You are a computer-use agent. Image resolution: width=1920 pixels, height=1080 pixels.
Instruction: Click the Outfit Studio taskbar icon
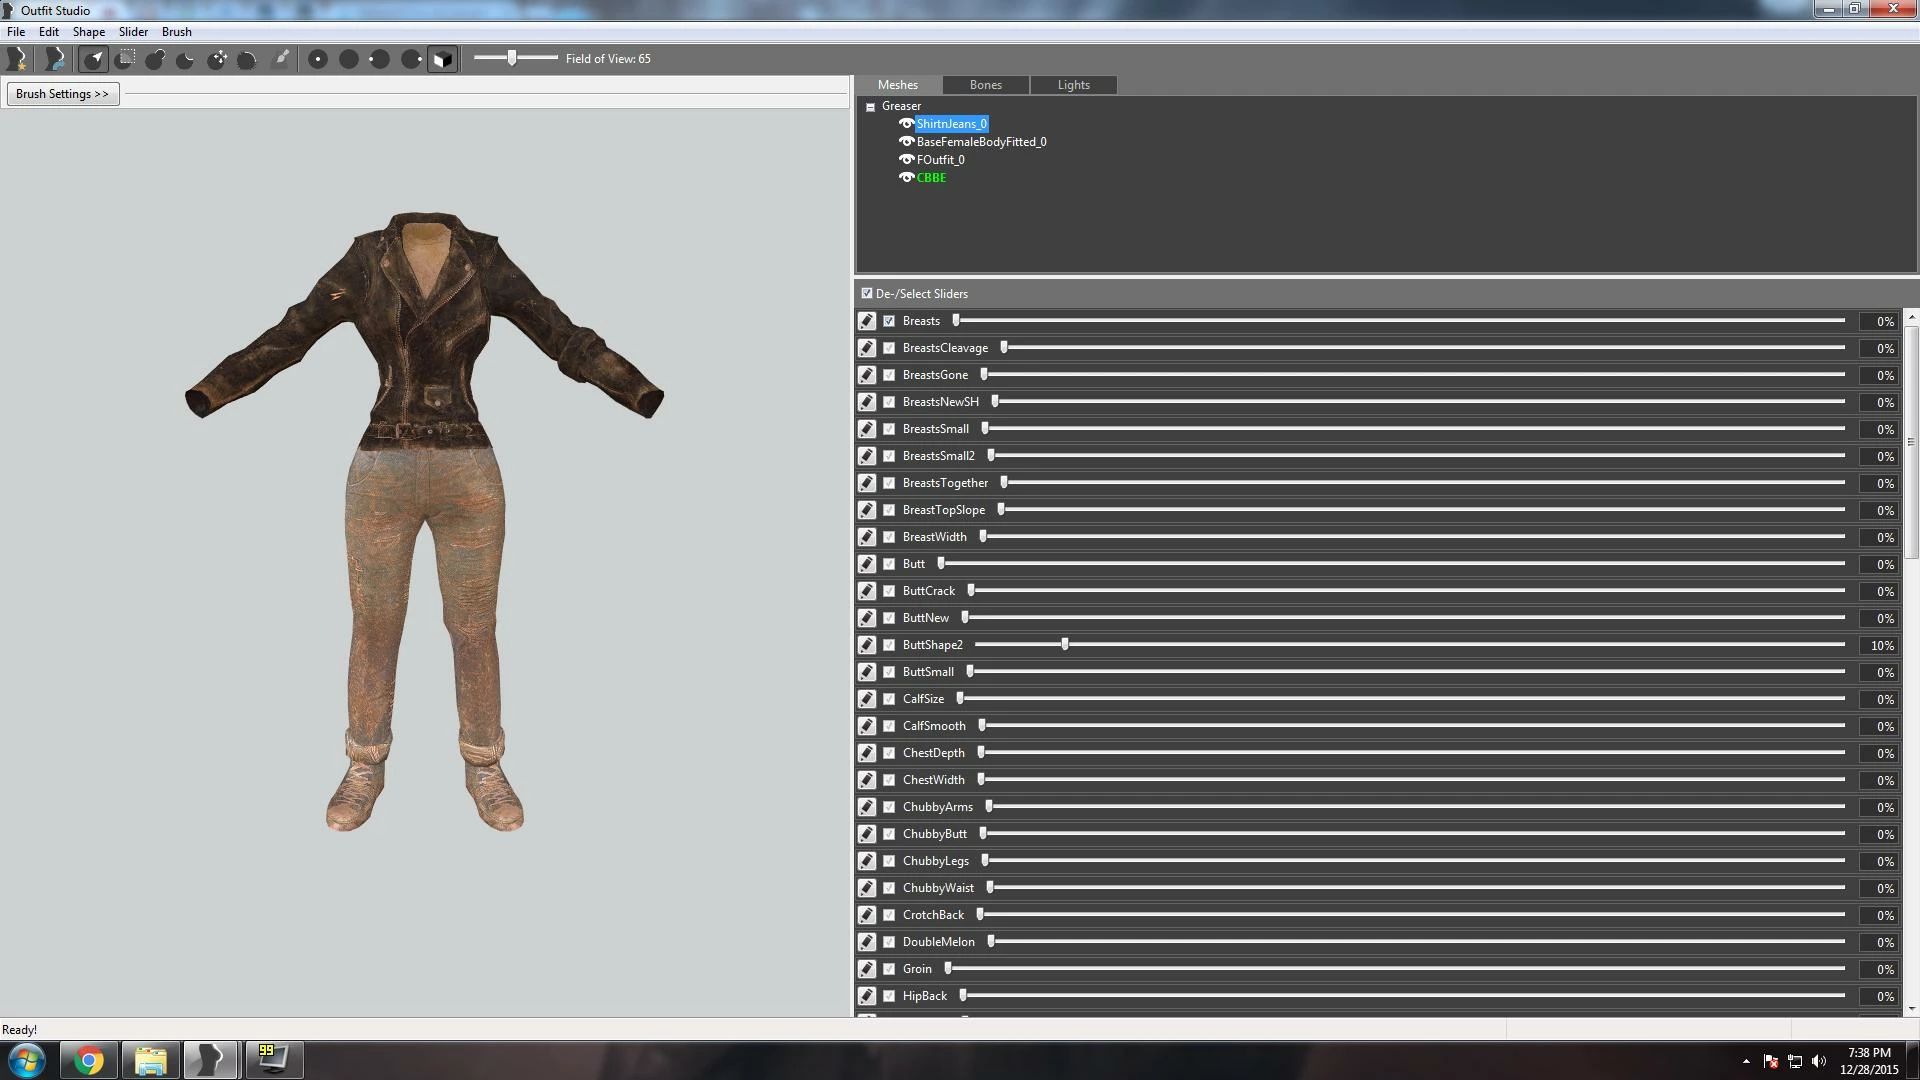pyautogui.click(x=211, y=1060)
